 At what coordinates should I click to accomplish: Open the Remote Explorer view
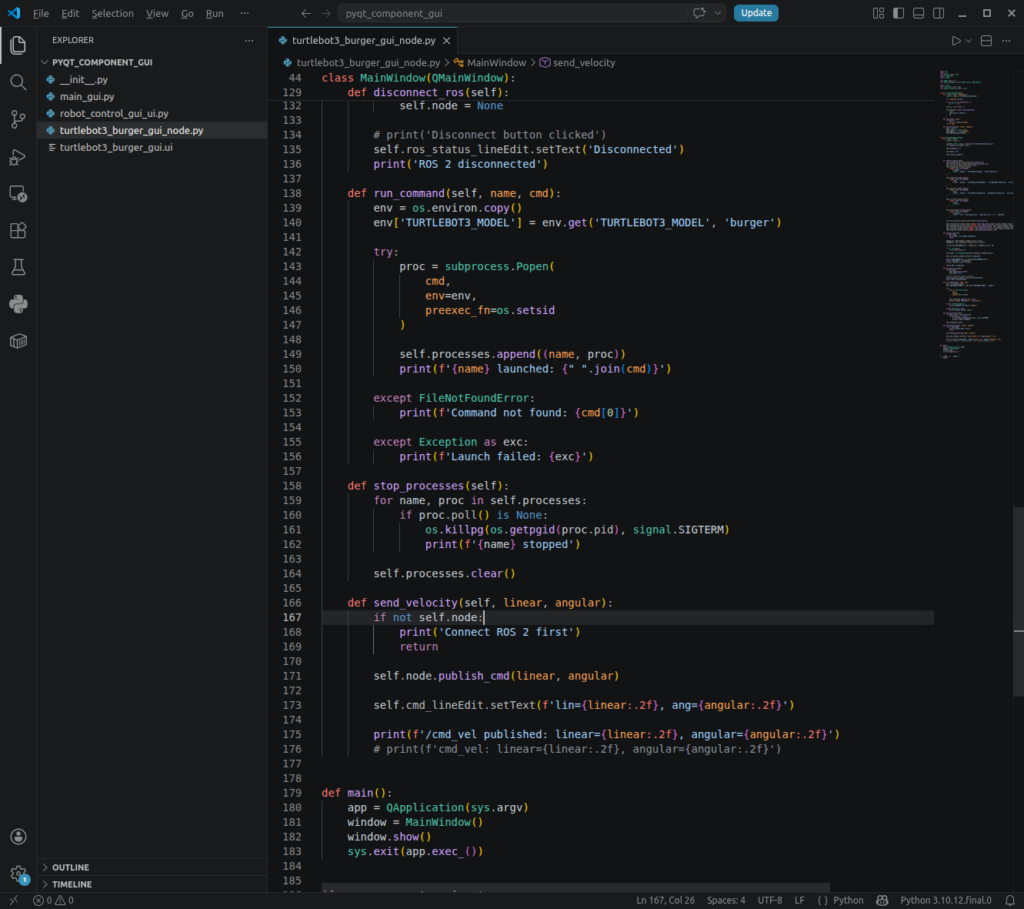click(x=18, y=194)
